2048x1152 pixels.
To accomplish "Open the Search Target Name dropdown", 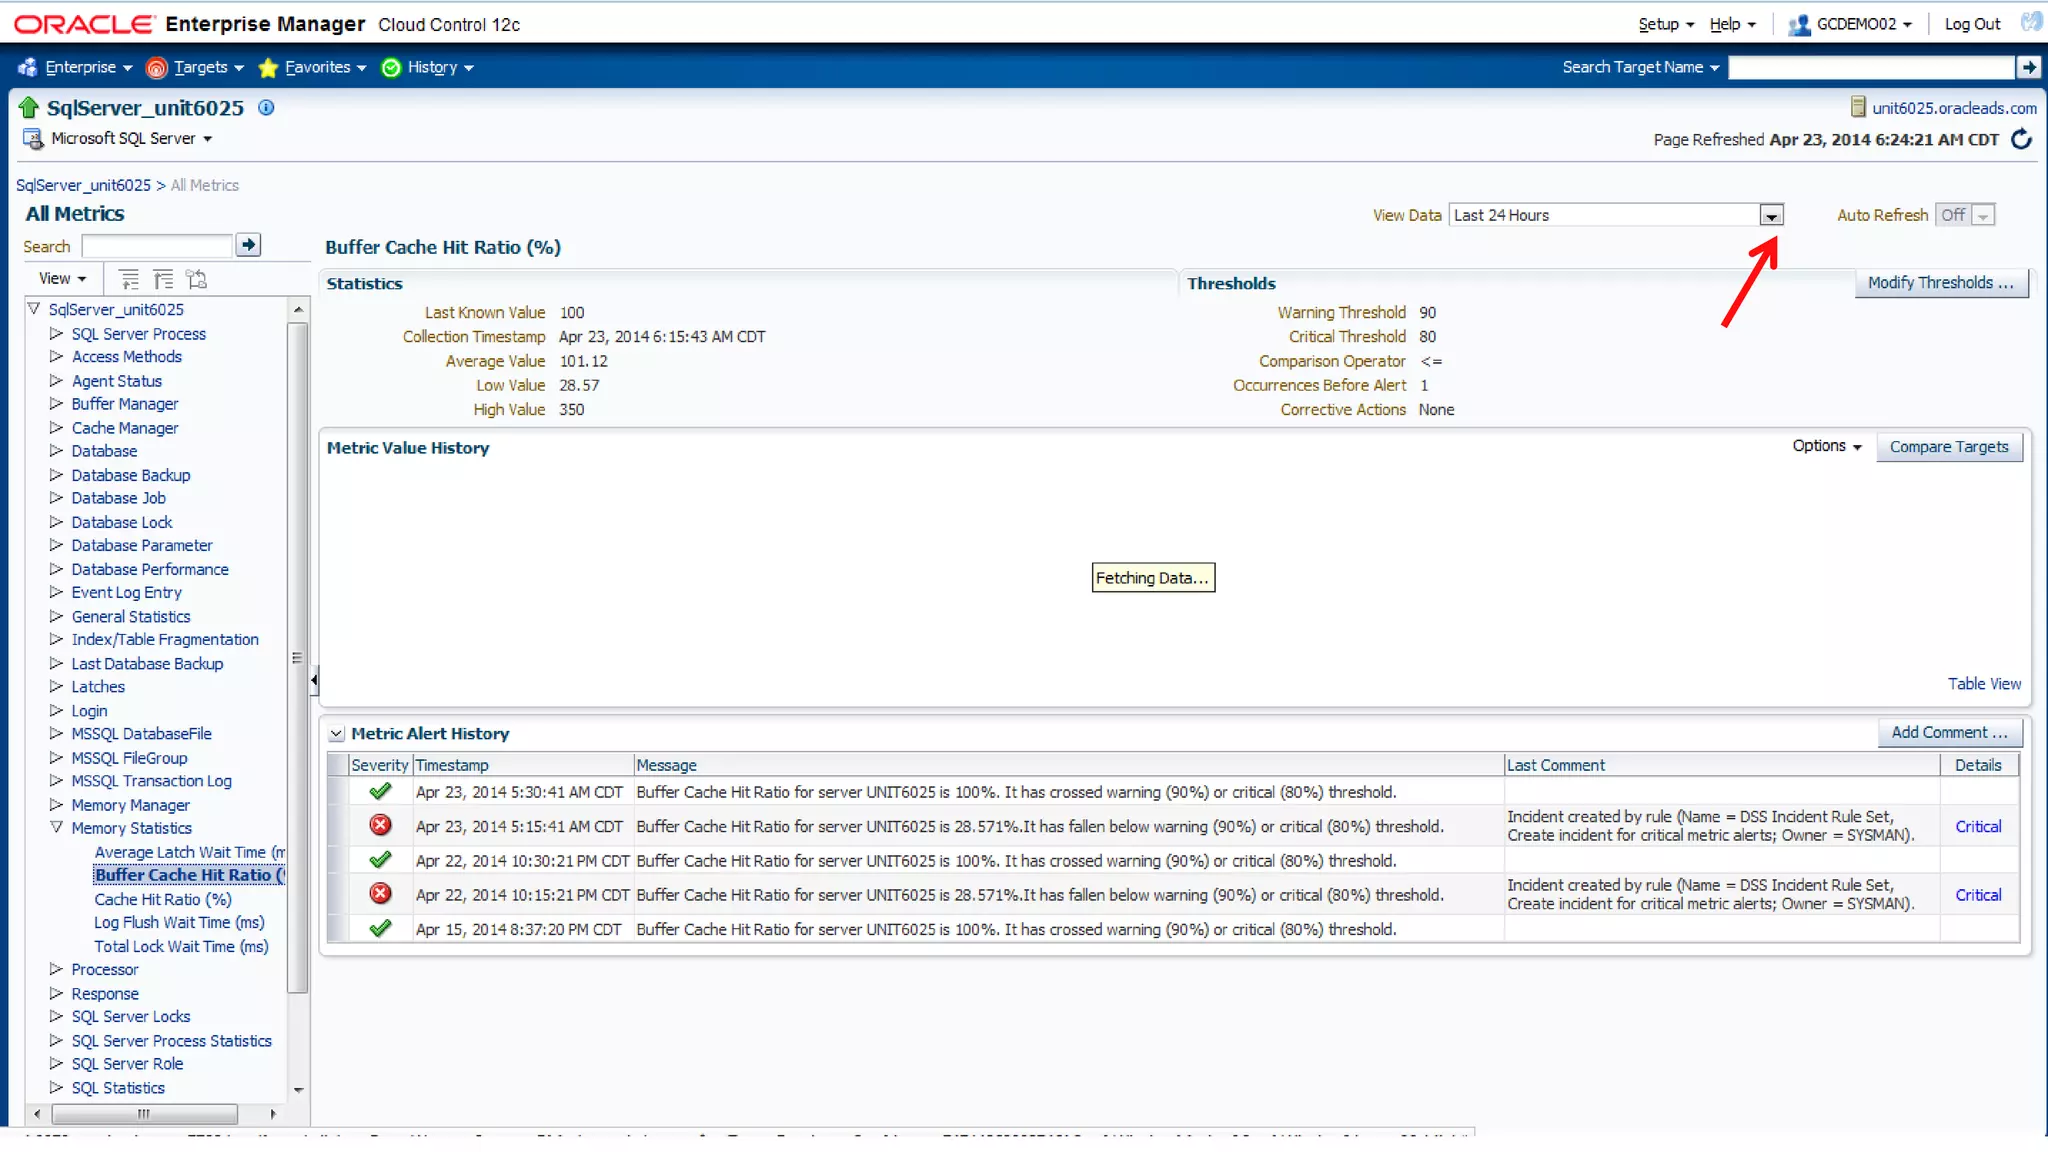I will coord(1714,67).
